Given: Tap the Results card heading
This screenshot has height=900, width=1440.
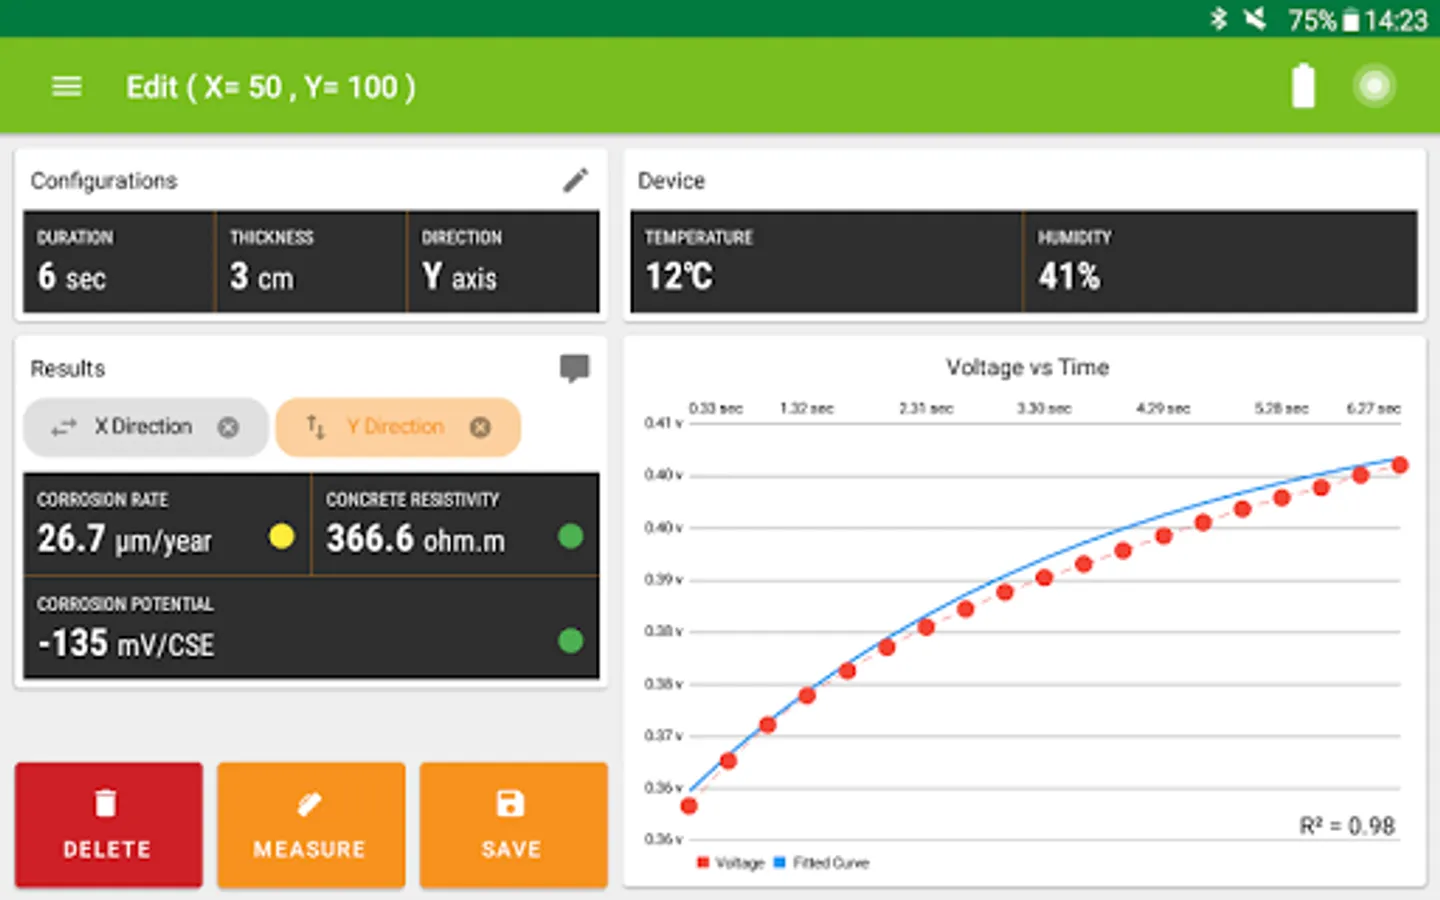Looking at the screenshot, I should [x=68, y=369].
